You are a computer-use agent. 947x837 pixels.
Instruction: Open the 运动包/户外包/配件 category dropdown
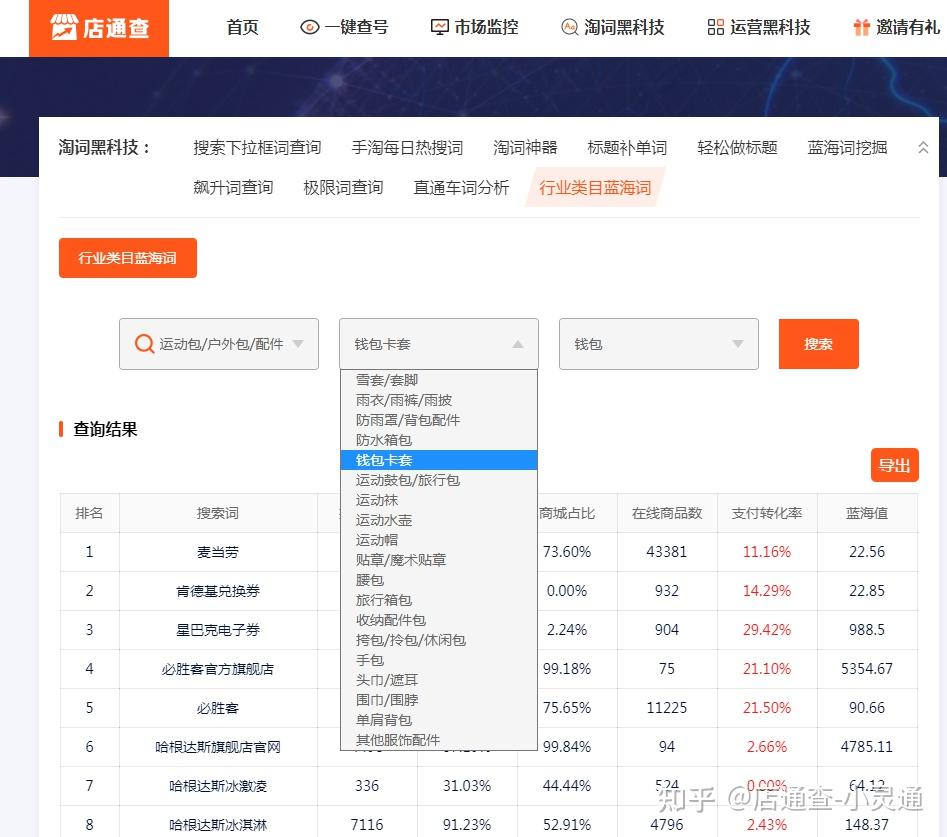219,344
